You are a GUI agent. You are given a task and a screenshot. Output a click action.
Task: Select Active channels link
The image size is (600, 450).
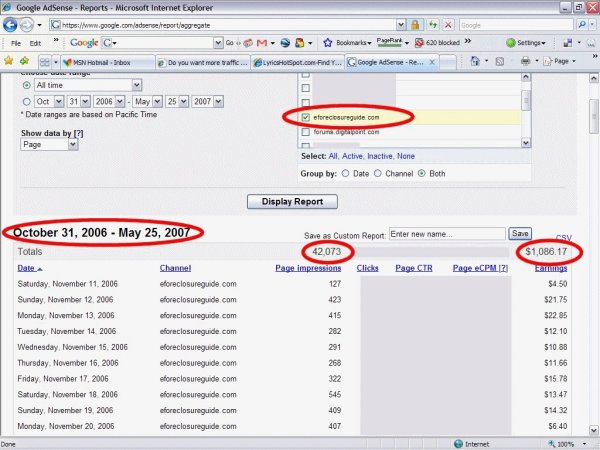[x=352, y=156]
